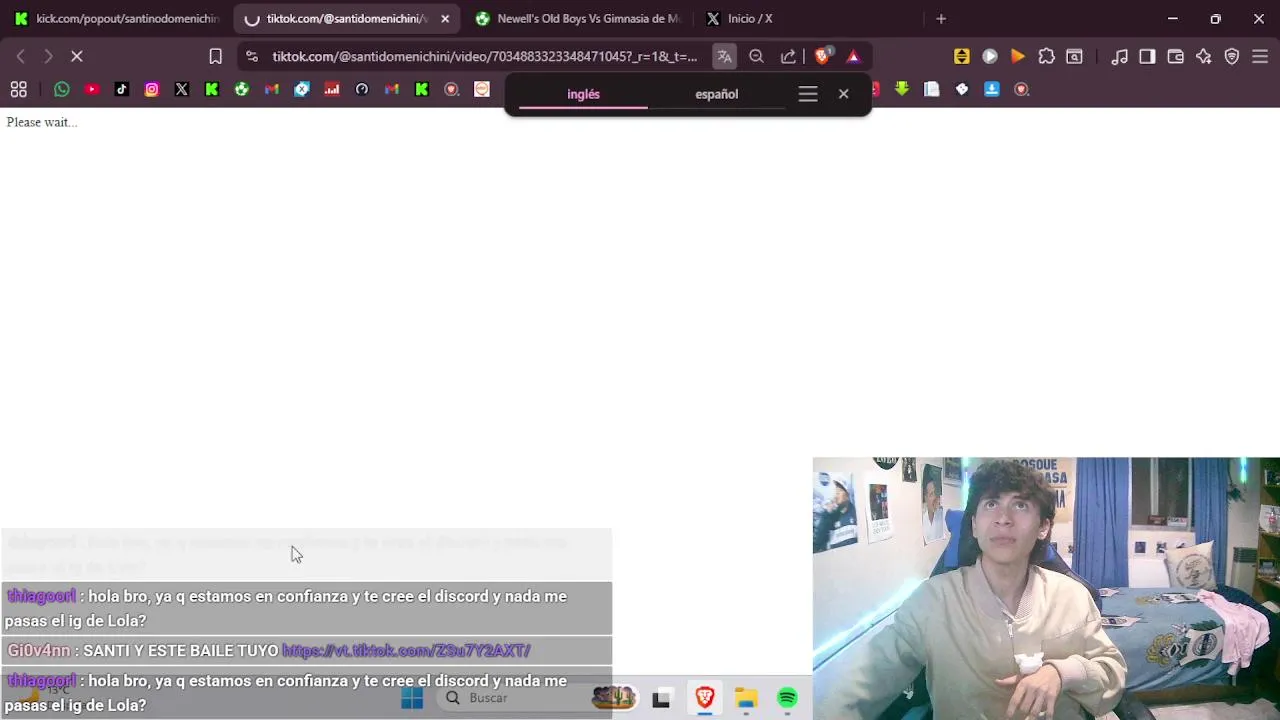
Task: Open Task View on the taskbar
Action: (661, 698)
